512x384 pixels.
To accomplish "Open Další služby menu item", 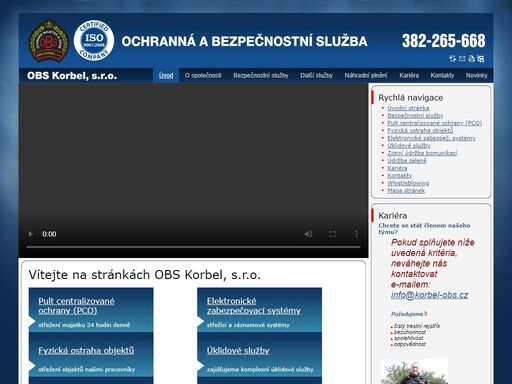I will (316, 75).
